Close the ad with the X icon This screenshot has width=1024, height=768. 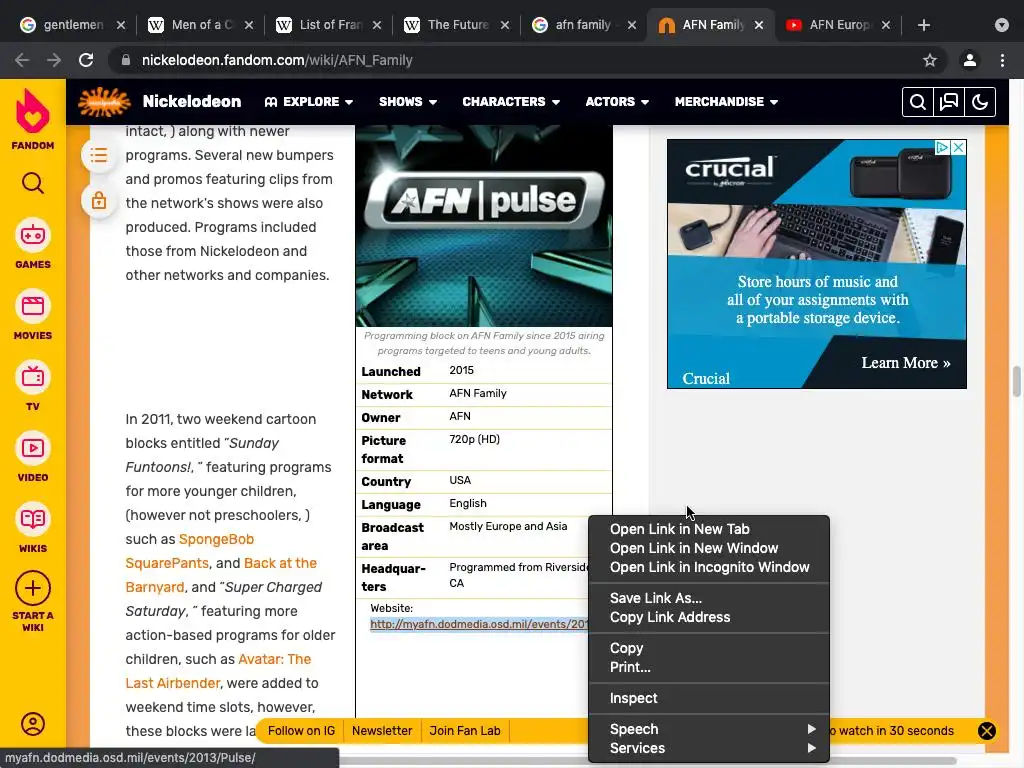click(x=958, y=148)
